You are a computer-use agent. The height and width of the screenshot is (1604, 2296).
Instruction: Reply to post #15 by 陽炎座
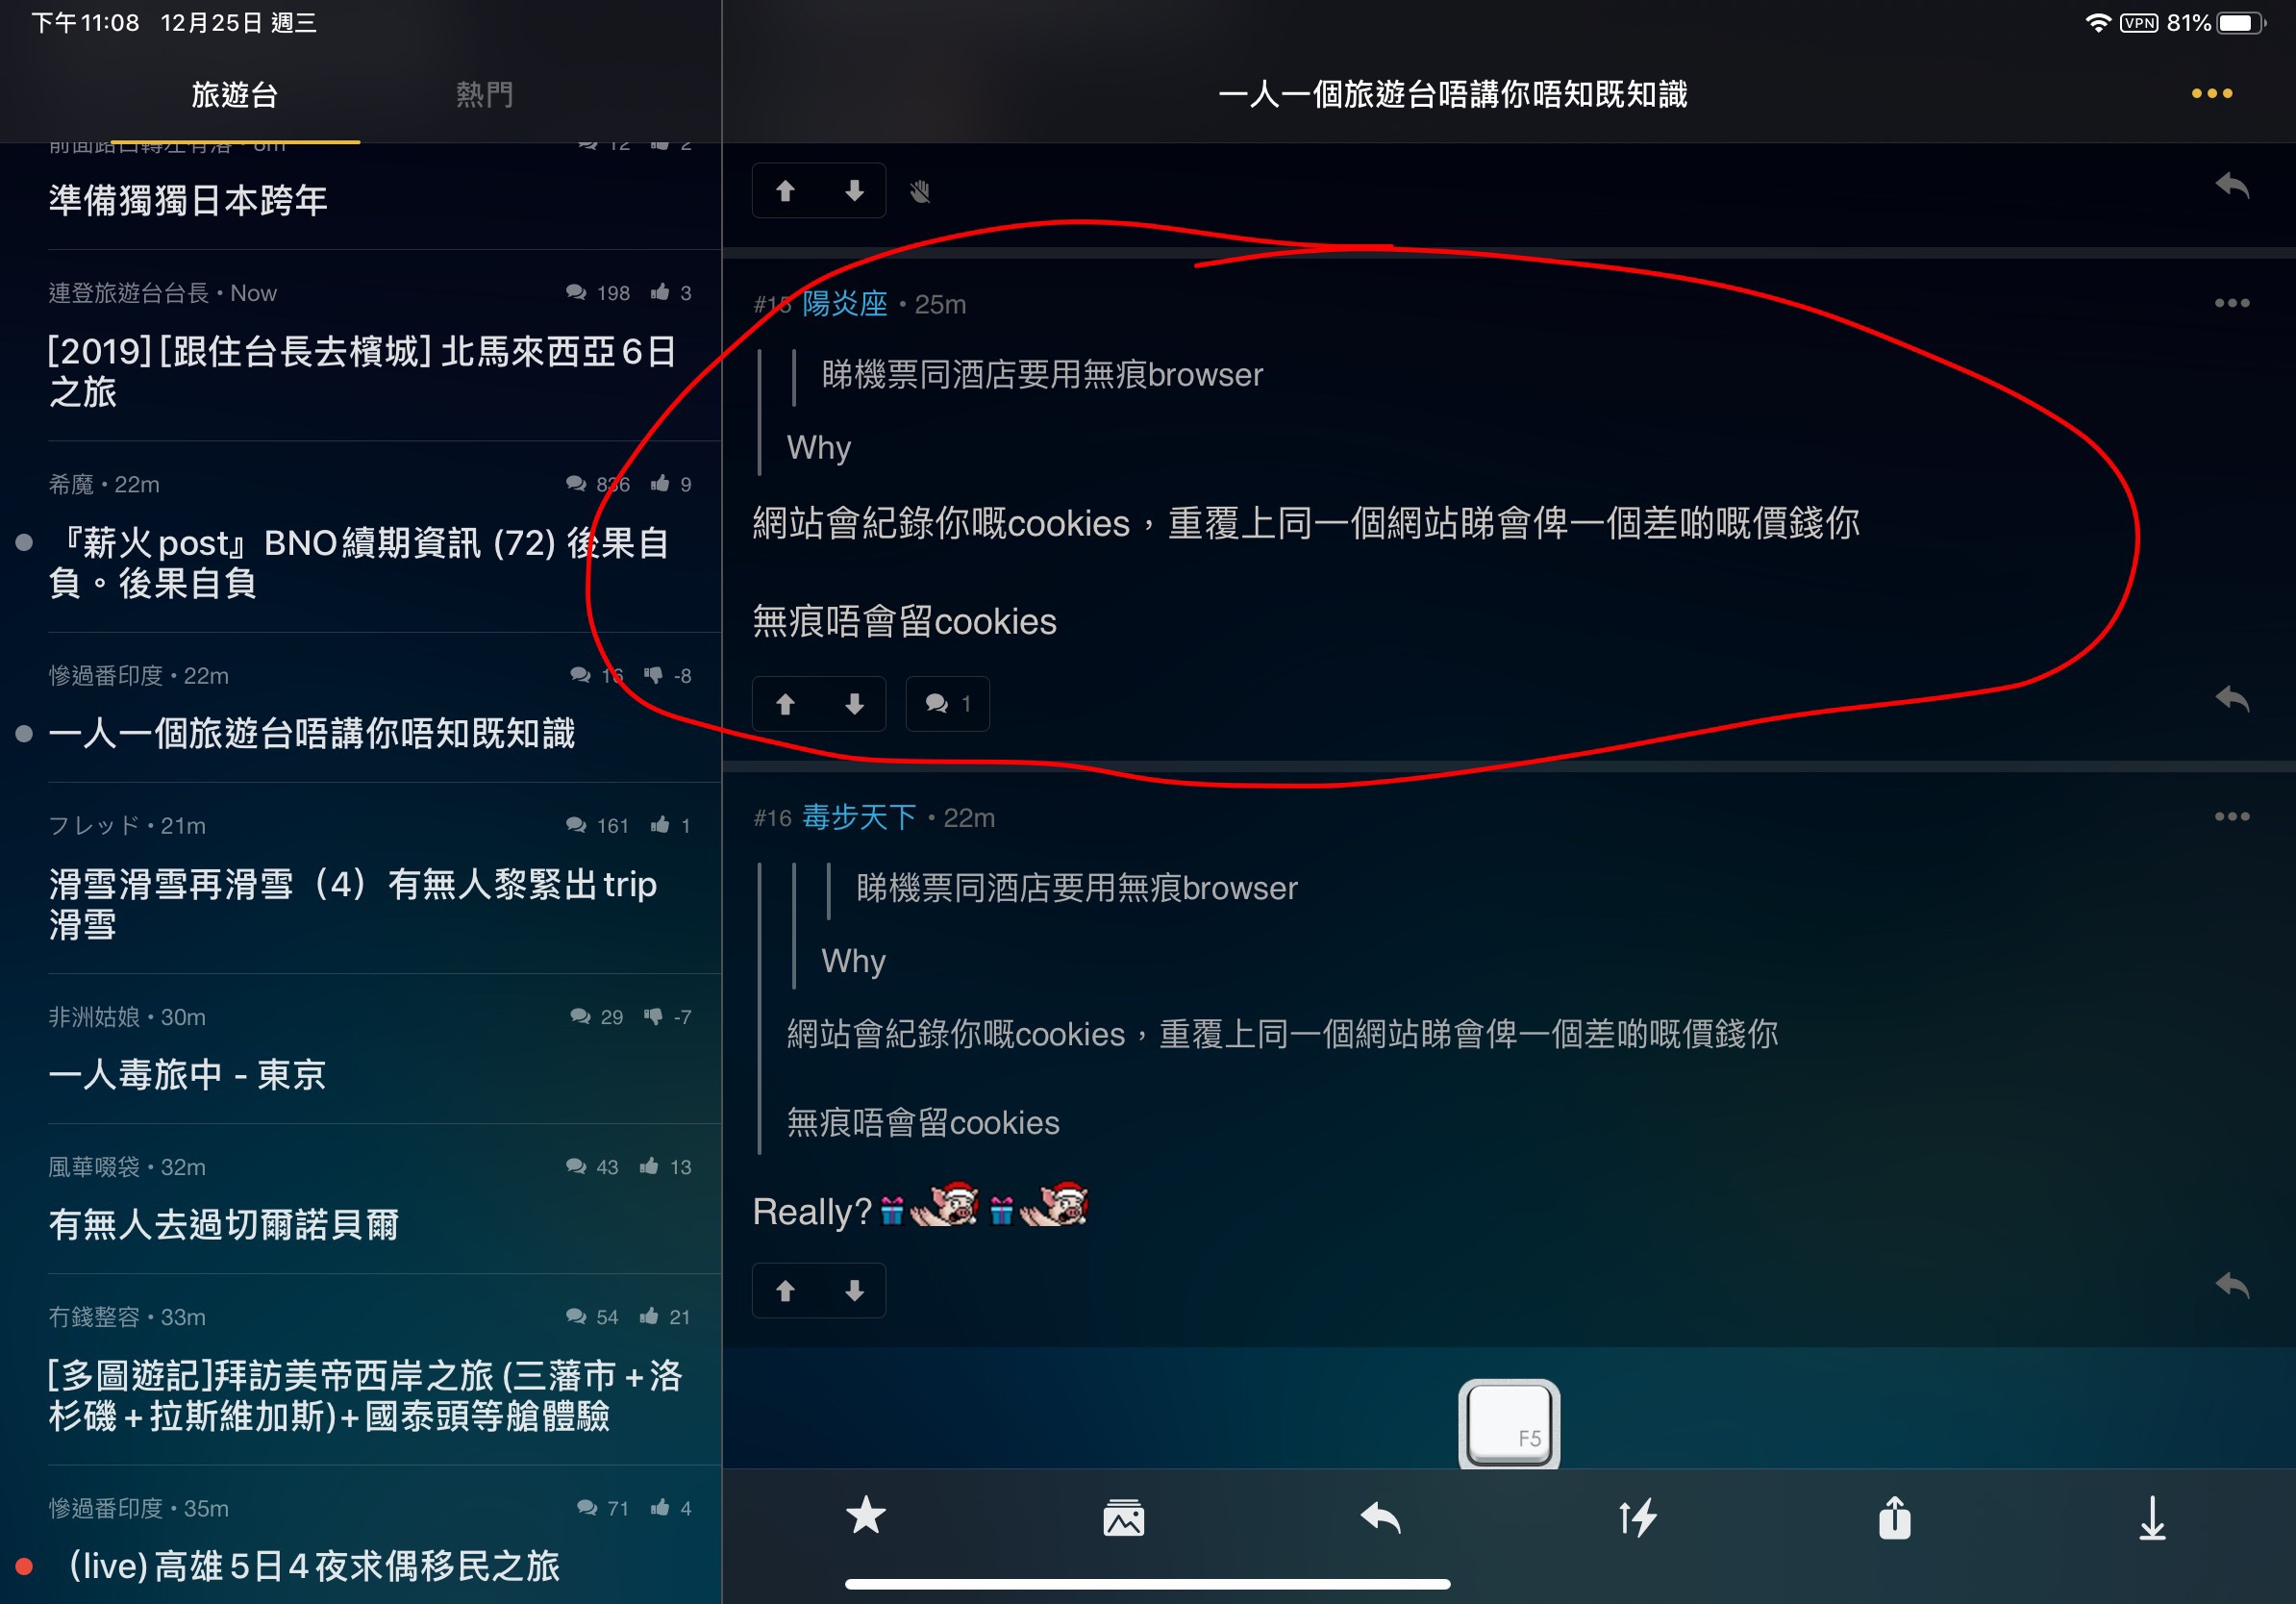pyautogui.click(x=2232, y=698)
